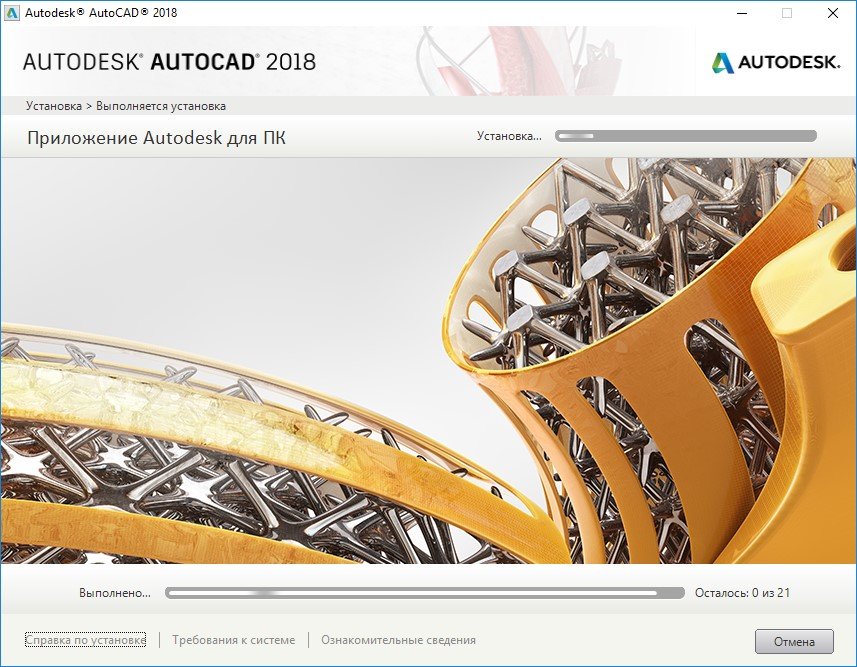This screenshot has width=857, height=667.
Task: Click the Осталось: 0 из 21 text
Action: [742, 593]
